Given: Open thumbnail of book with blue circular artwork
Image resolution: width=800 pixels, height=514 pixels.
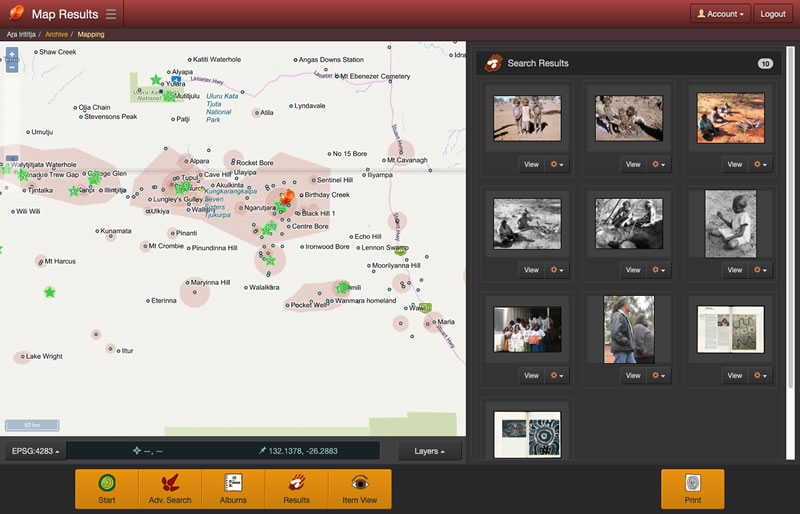Looking at the screenshot, I should [527, 434].
